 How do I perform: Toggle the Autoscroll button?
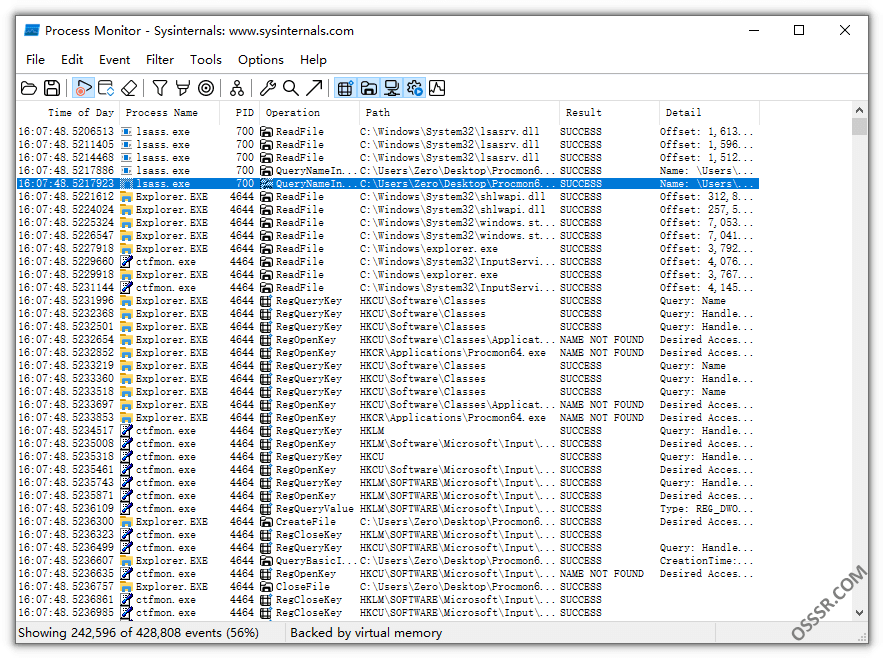(105, 88)
